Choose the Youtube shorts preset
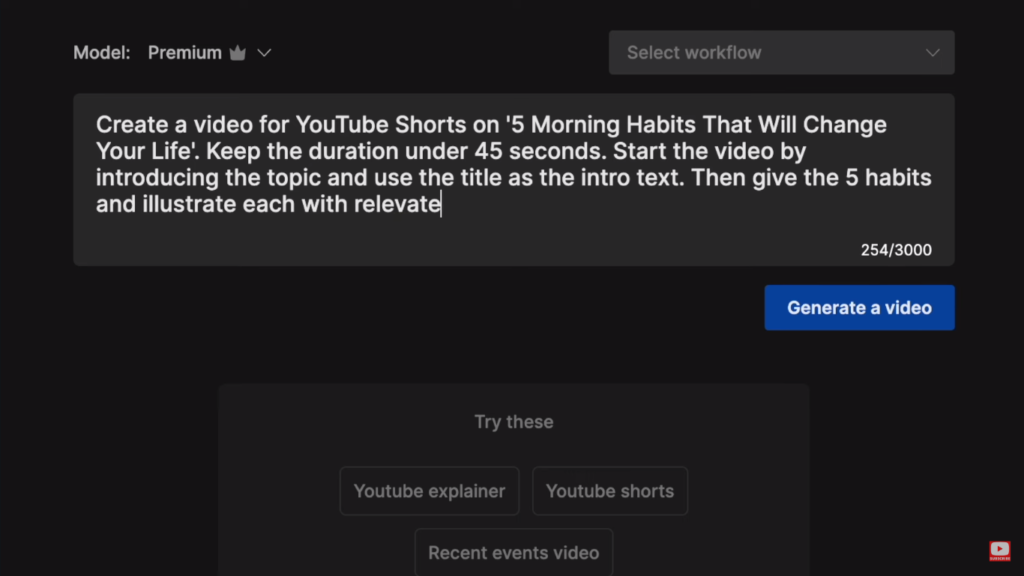Viewport: 1024px width, 576px height. click(610, 491)
